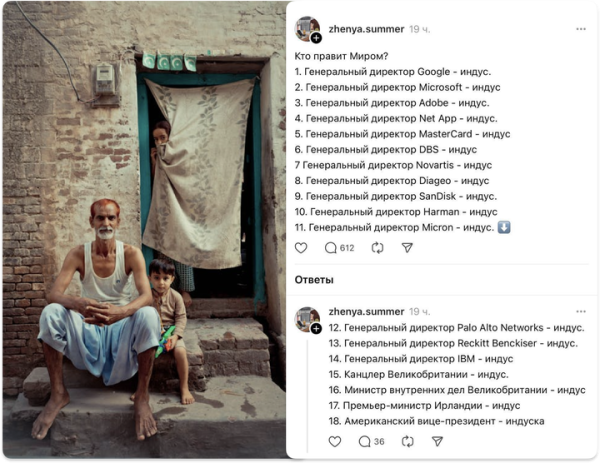Like the main post with heart icon
The image size is (600, 463).
coord(301,248)
